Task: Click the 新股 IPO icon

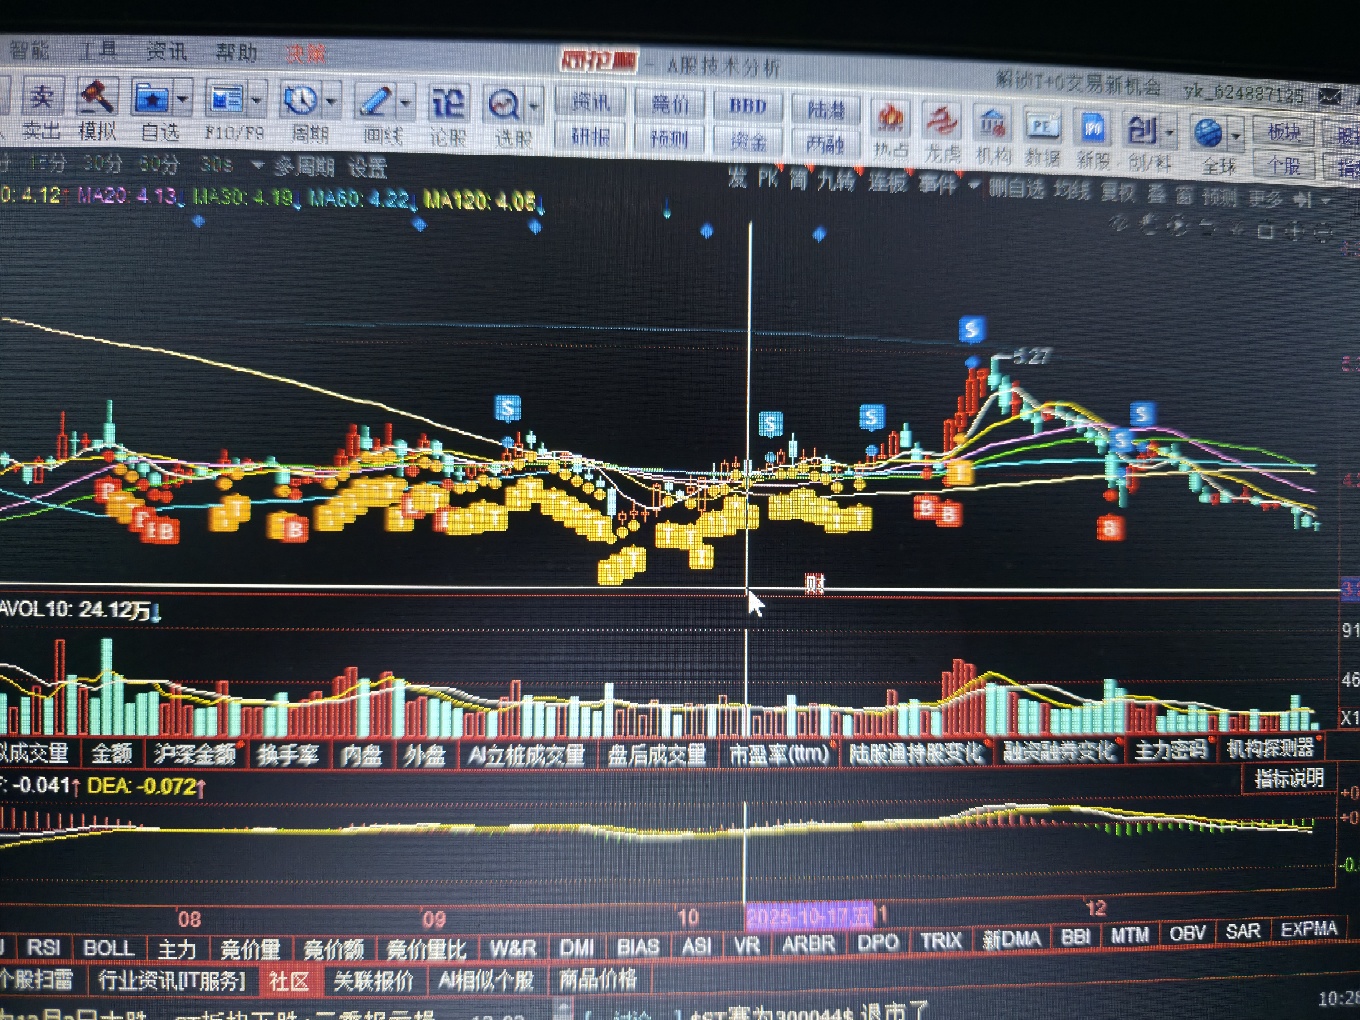Action: 1092,128
